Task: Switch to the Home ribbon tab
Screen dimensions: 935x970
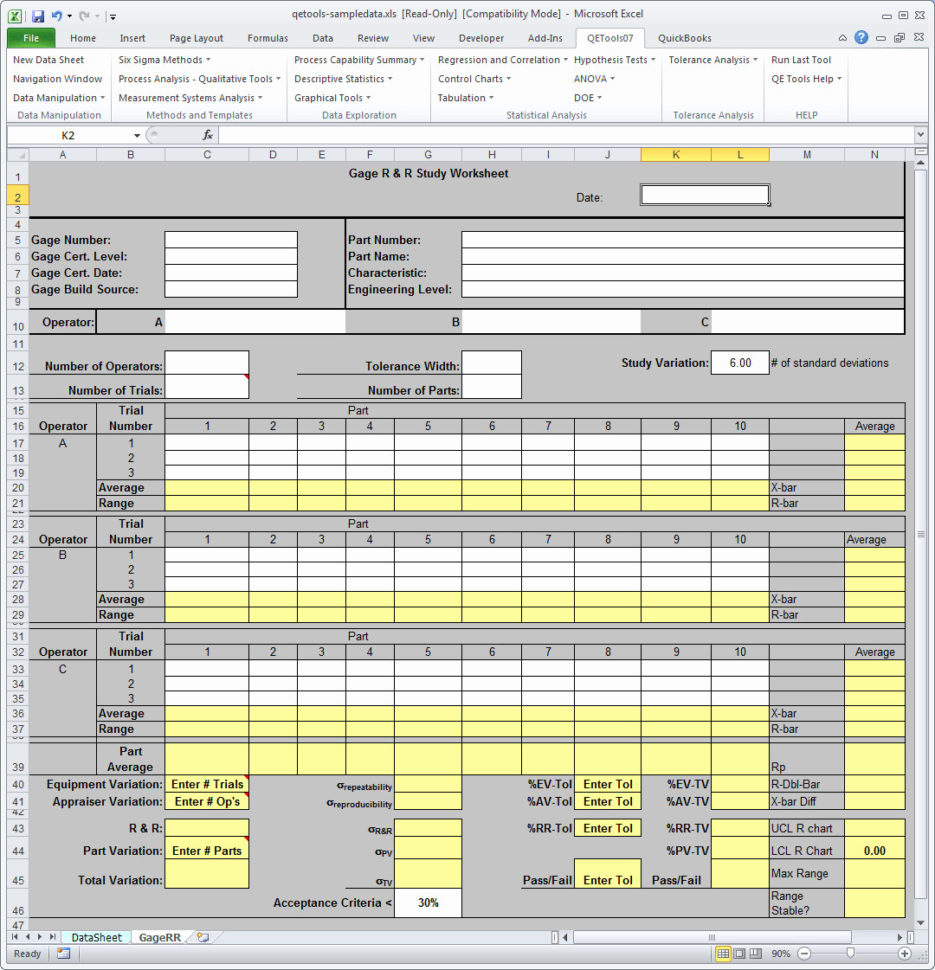Action: coord(83,37)
